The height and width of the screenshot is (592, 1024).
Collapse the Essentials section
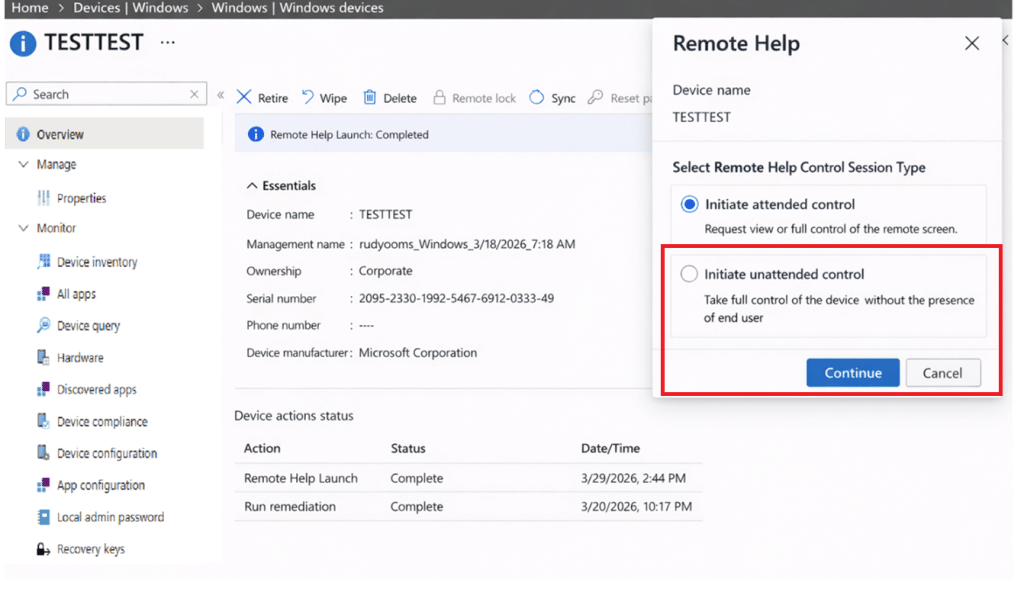(251, 186)
